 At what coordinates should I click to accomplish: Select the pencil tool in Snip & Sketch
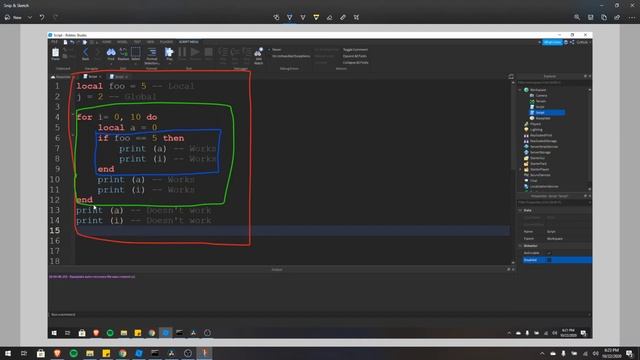pyautogui.click(x=303, y=17)
